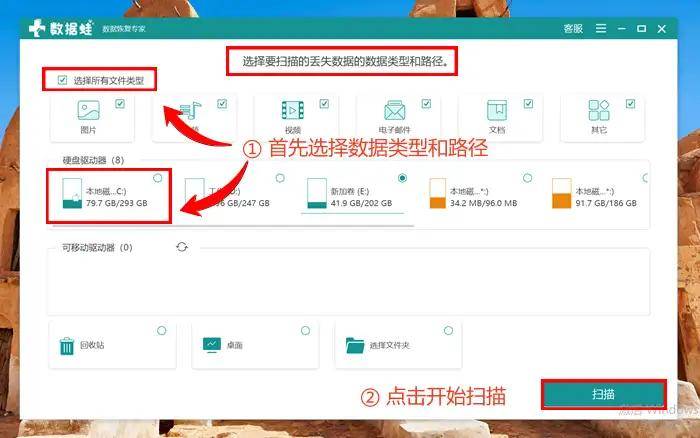
Task: Uncheck the 文档 file type checkbox
Action: [528, 104]
